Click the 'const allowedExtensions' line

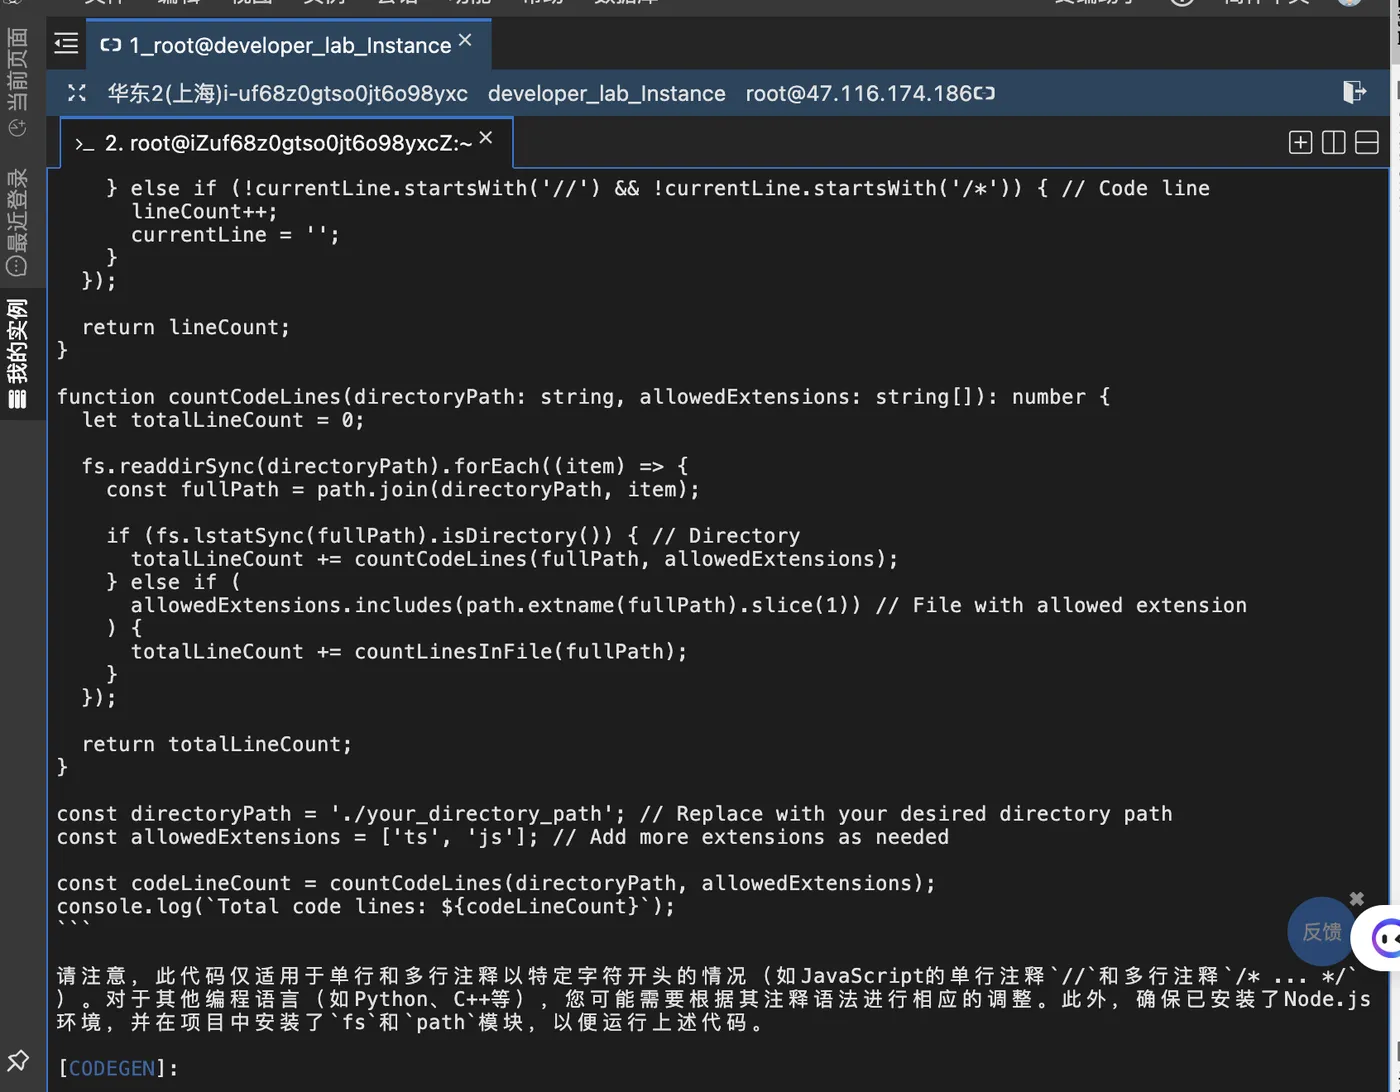(503, 837)
